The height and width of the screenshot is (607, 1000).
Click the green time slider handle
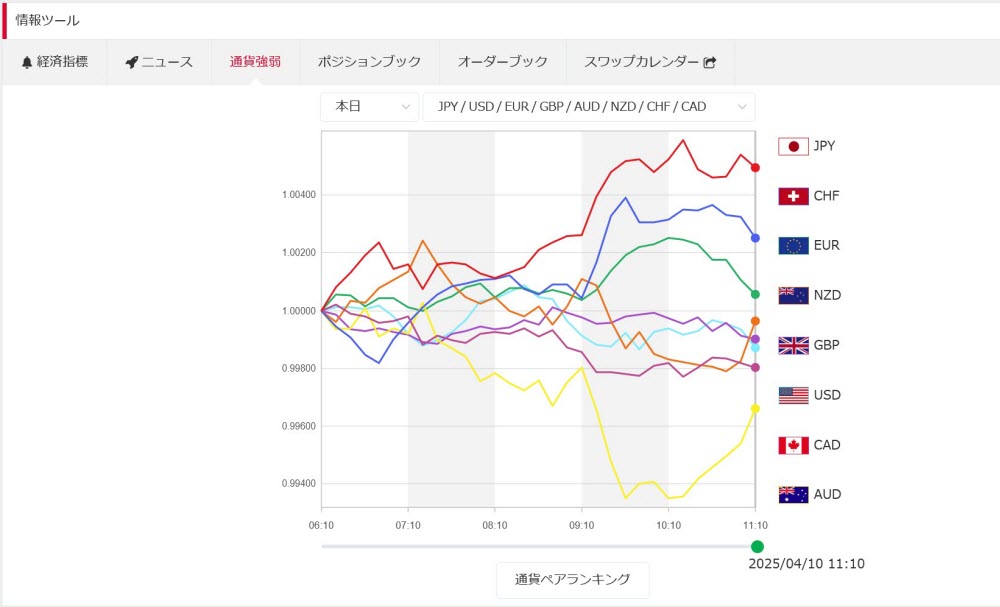pos(757,546)
